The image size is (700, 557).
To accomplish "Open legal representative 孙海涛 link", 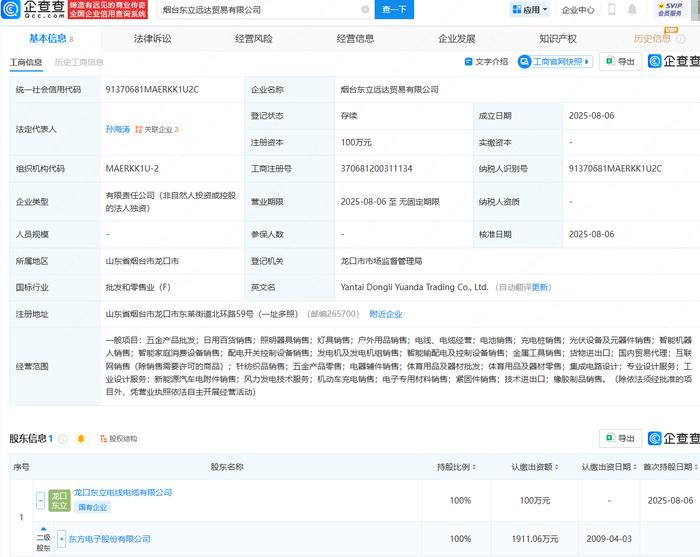I will [118, 129].
